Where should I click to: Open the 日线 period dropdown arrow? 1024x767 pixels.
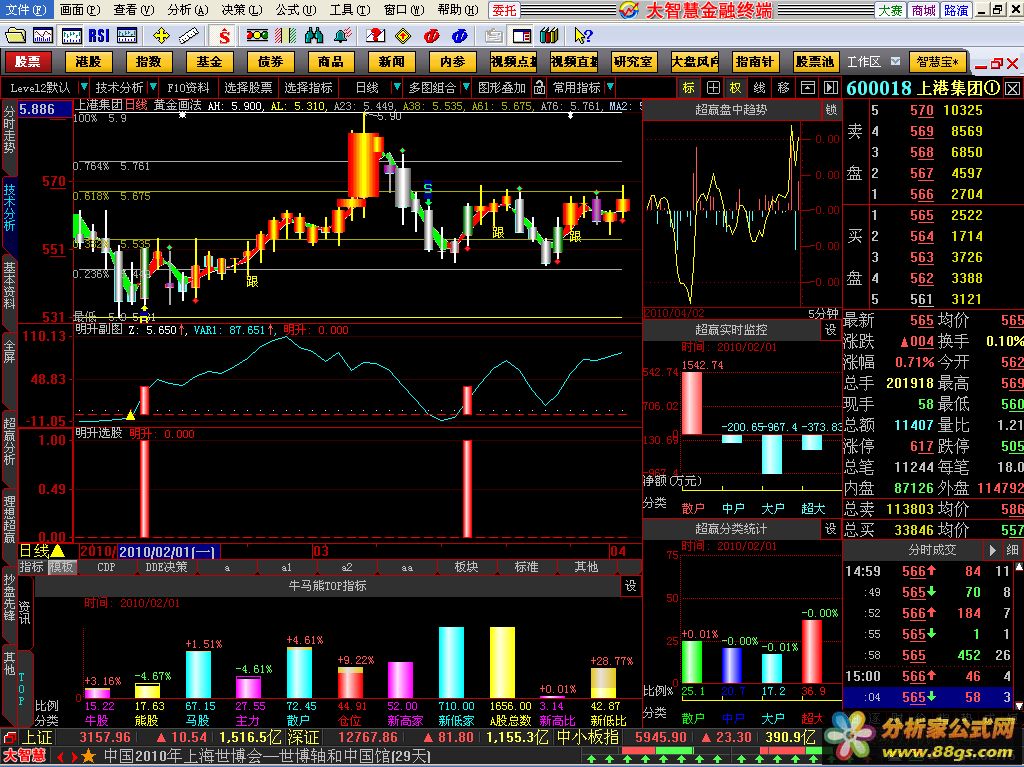click(396, 87)
